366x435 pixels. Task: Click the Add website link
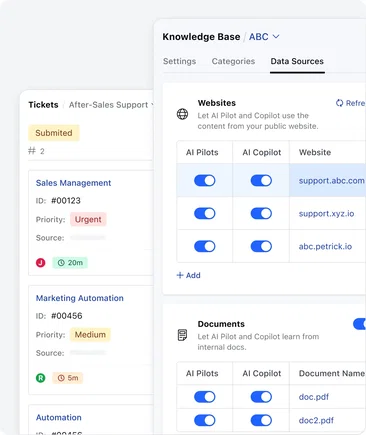point(188,275)
